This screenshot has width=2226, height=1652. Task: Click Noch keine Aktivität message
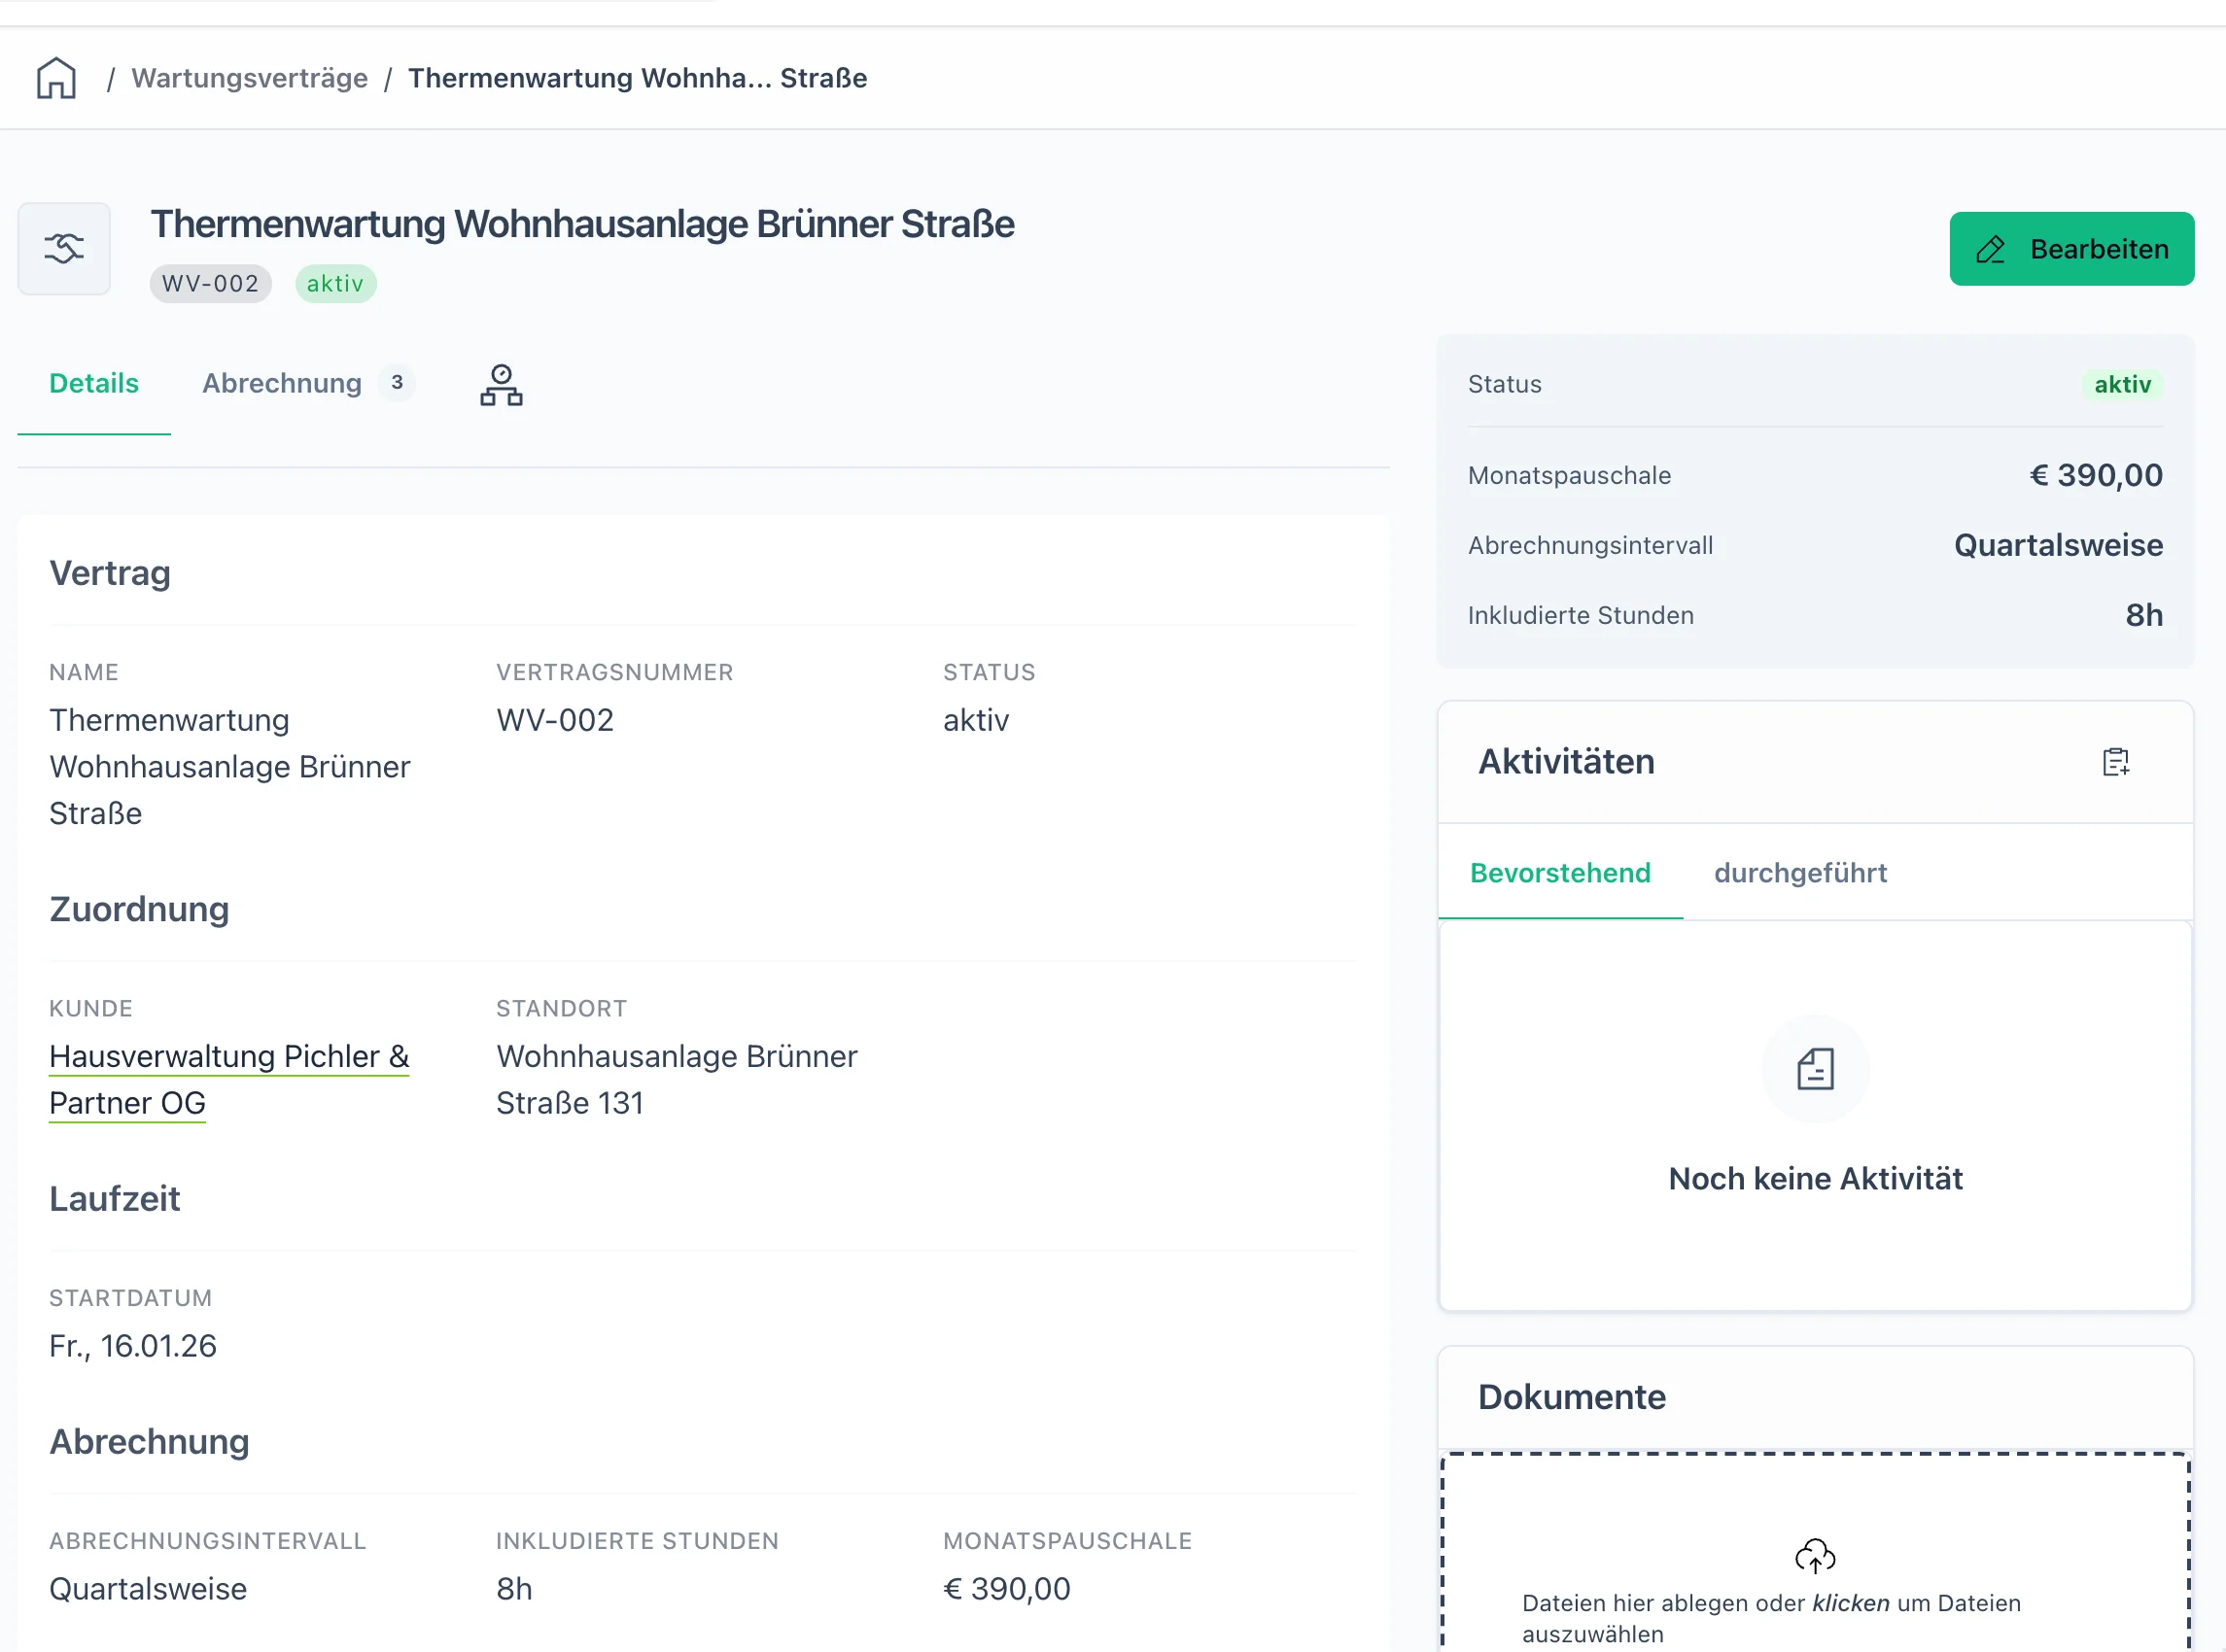pos(1815,1179)
